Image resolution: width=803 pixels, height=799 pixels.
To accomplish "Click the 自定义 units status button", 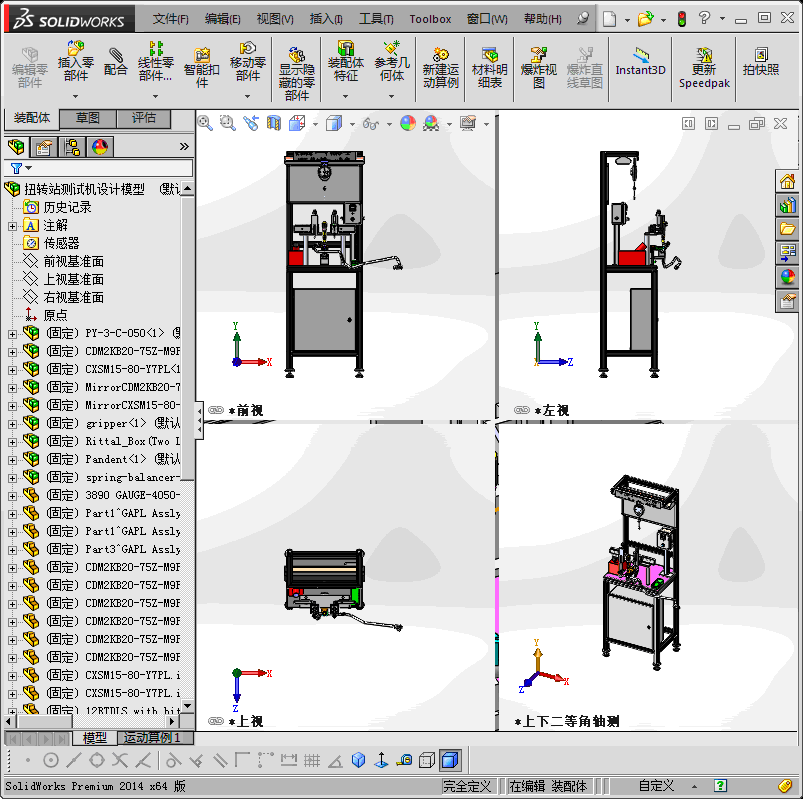I will click(656, 786).
